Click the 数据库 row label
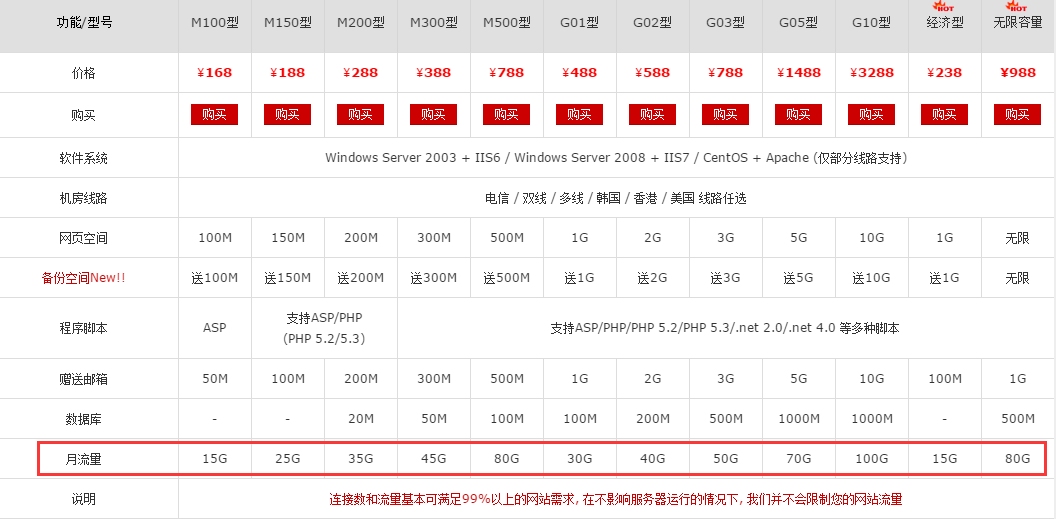The image size is (1056, 519). pyautogui.click(x=84, y=419)
